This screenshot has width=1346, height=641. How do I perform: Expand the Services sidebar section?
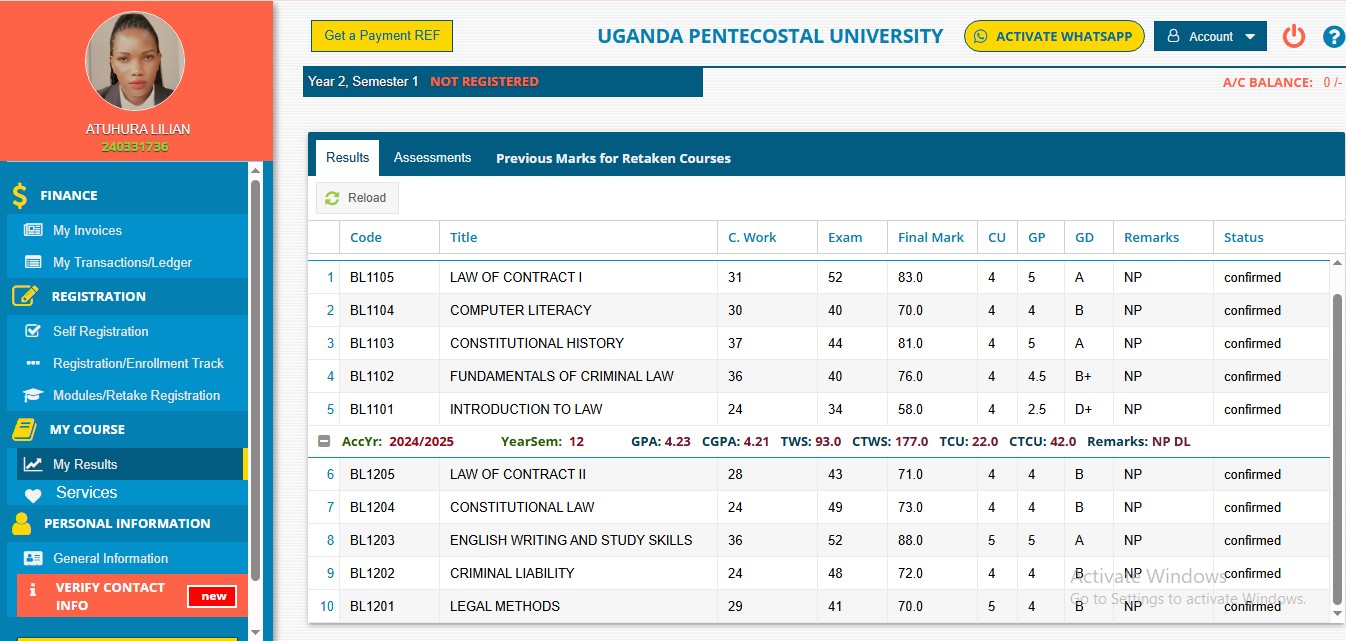86,493
